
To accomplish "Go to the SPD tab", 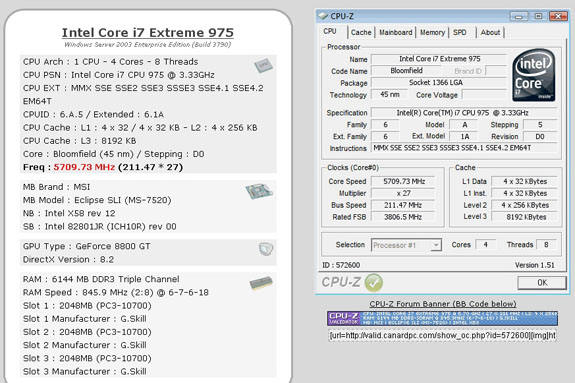I will point(459,32).
